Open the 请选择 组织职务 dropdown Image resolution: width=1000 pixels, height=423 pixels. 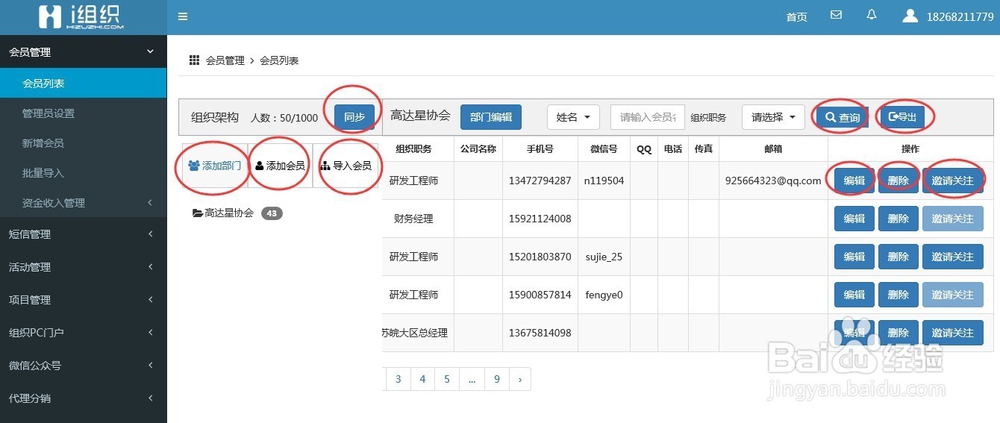[x=773, y=117]
